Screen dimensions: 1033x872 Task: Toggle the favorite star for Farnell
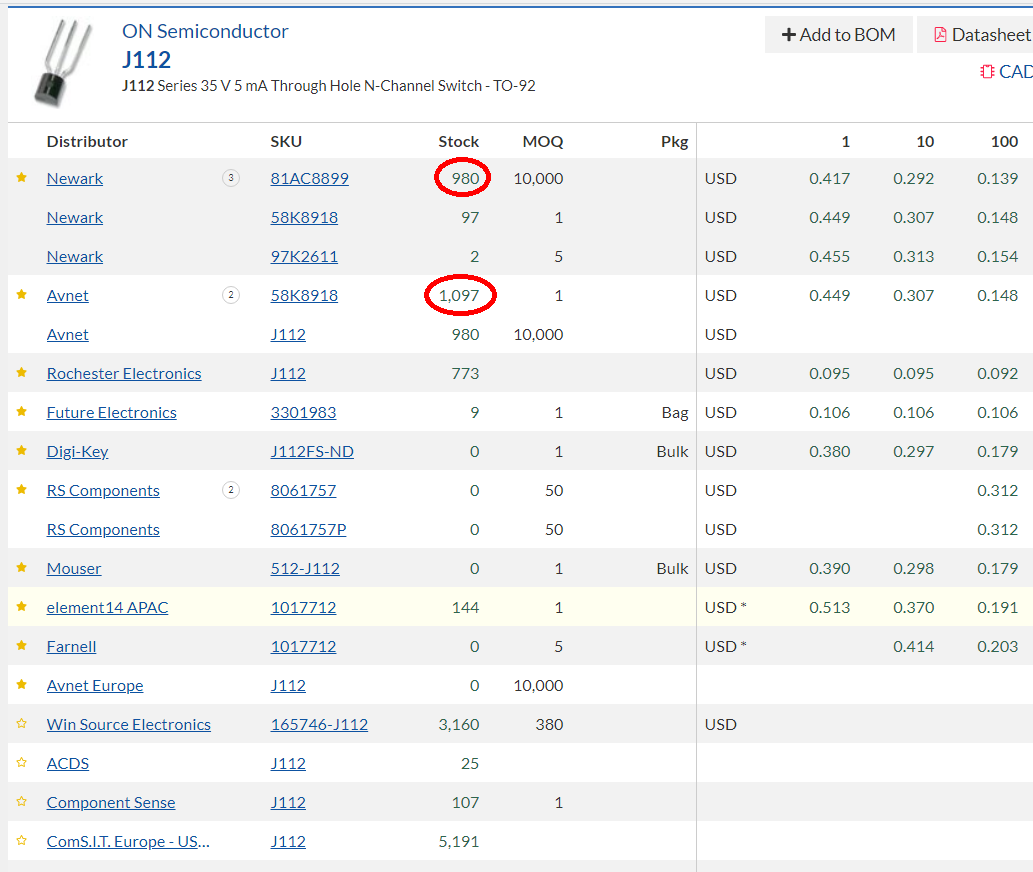(22, 645)
